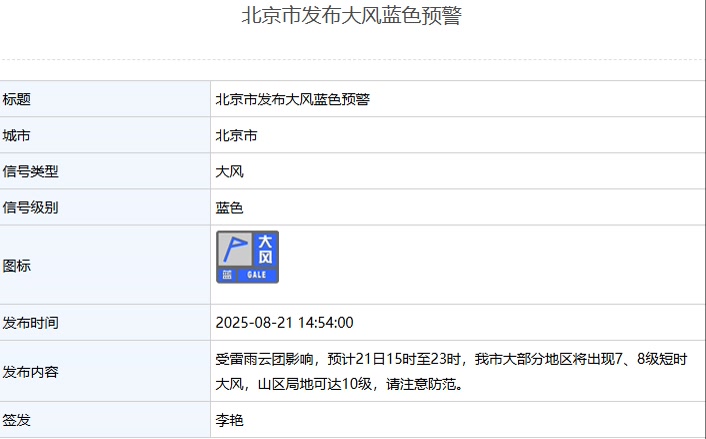Click the signal level value 蓝色

pos(230,208)
